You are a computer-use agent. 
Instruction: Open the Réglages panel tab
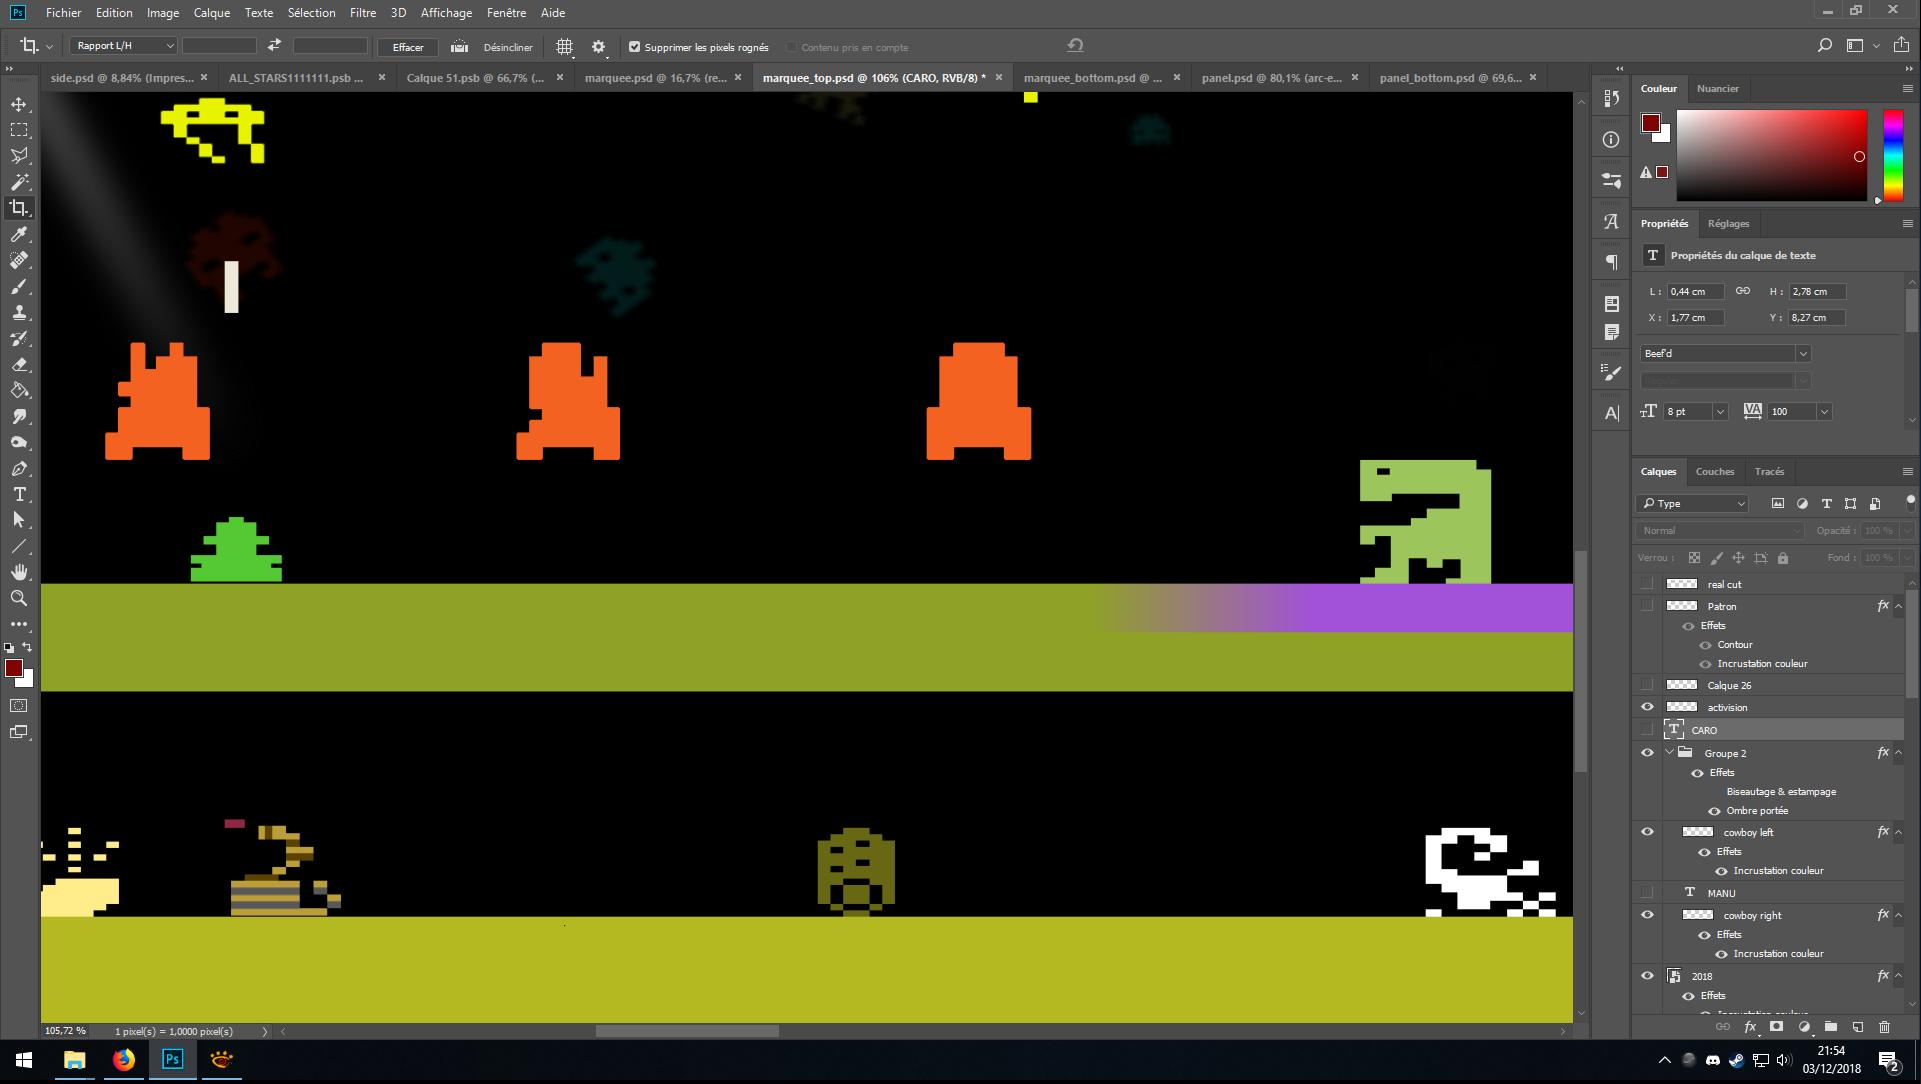1728,223
